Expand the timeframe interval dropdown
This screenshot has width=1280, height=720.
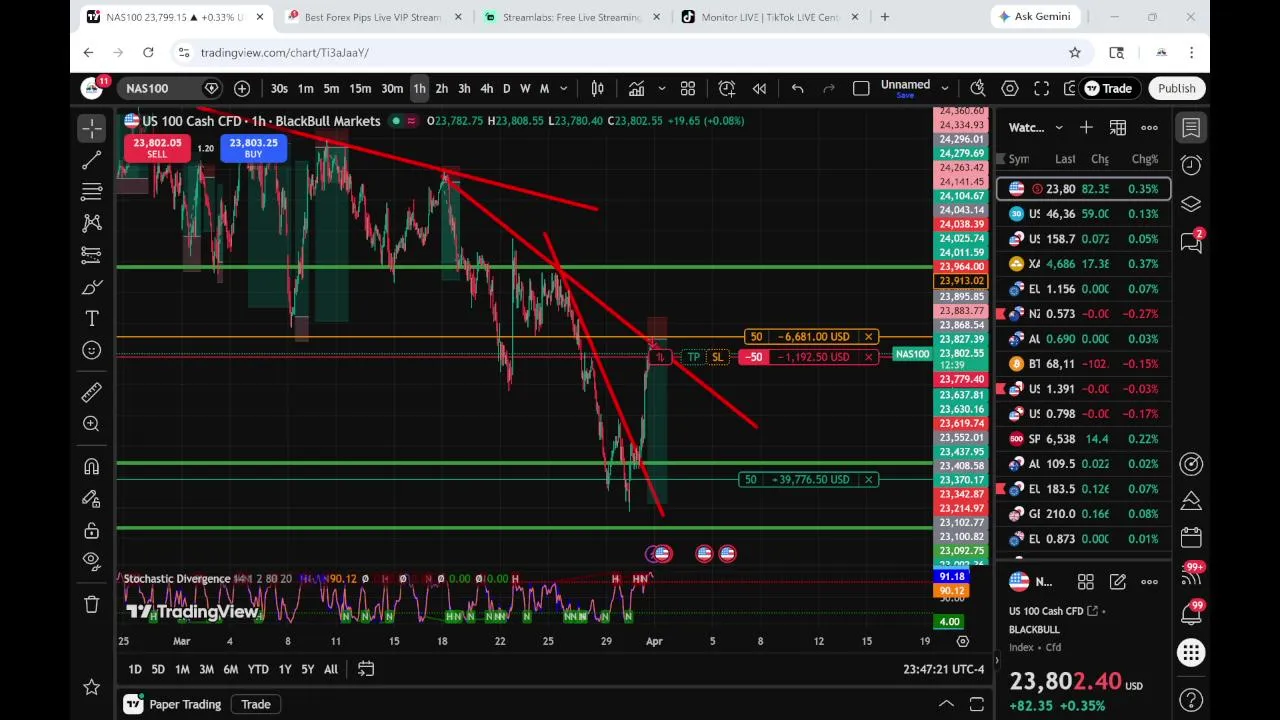point(563,89)
